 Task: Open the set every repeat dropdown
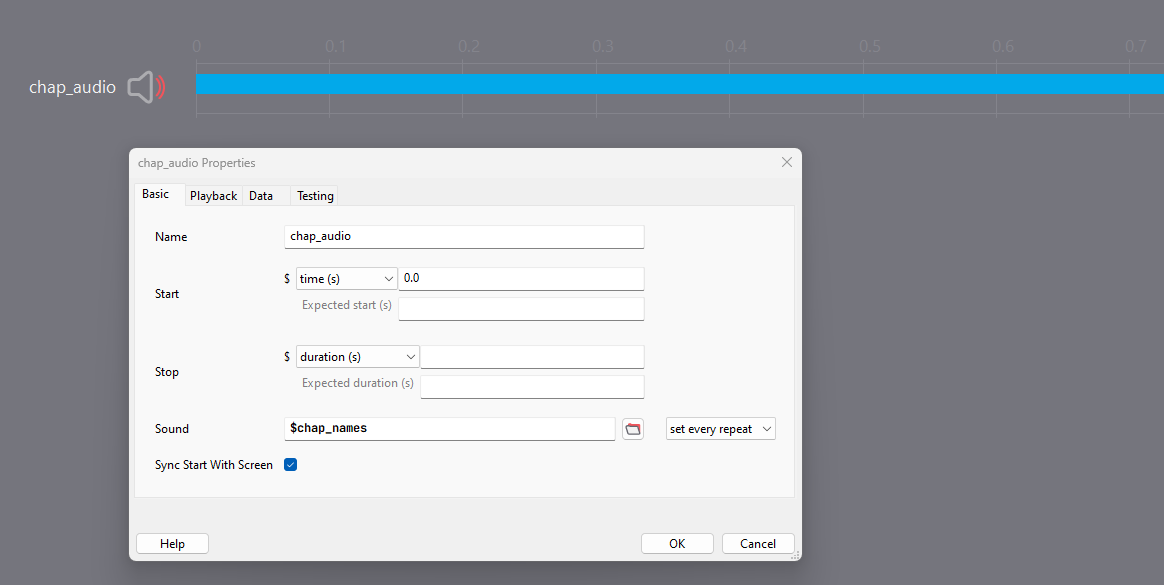[x=721, y=429]
